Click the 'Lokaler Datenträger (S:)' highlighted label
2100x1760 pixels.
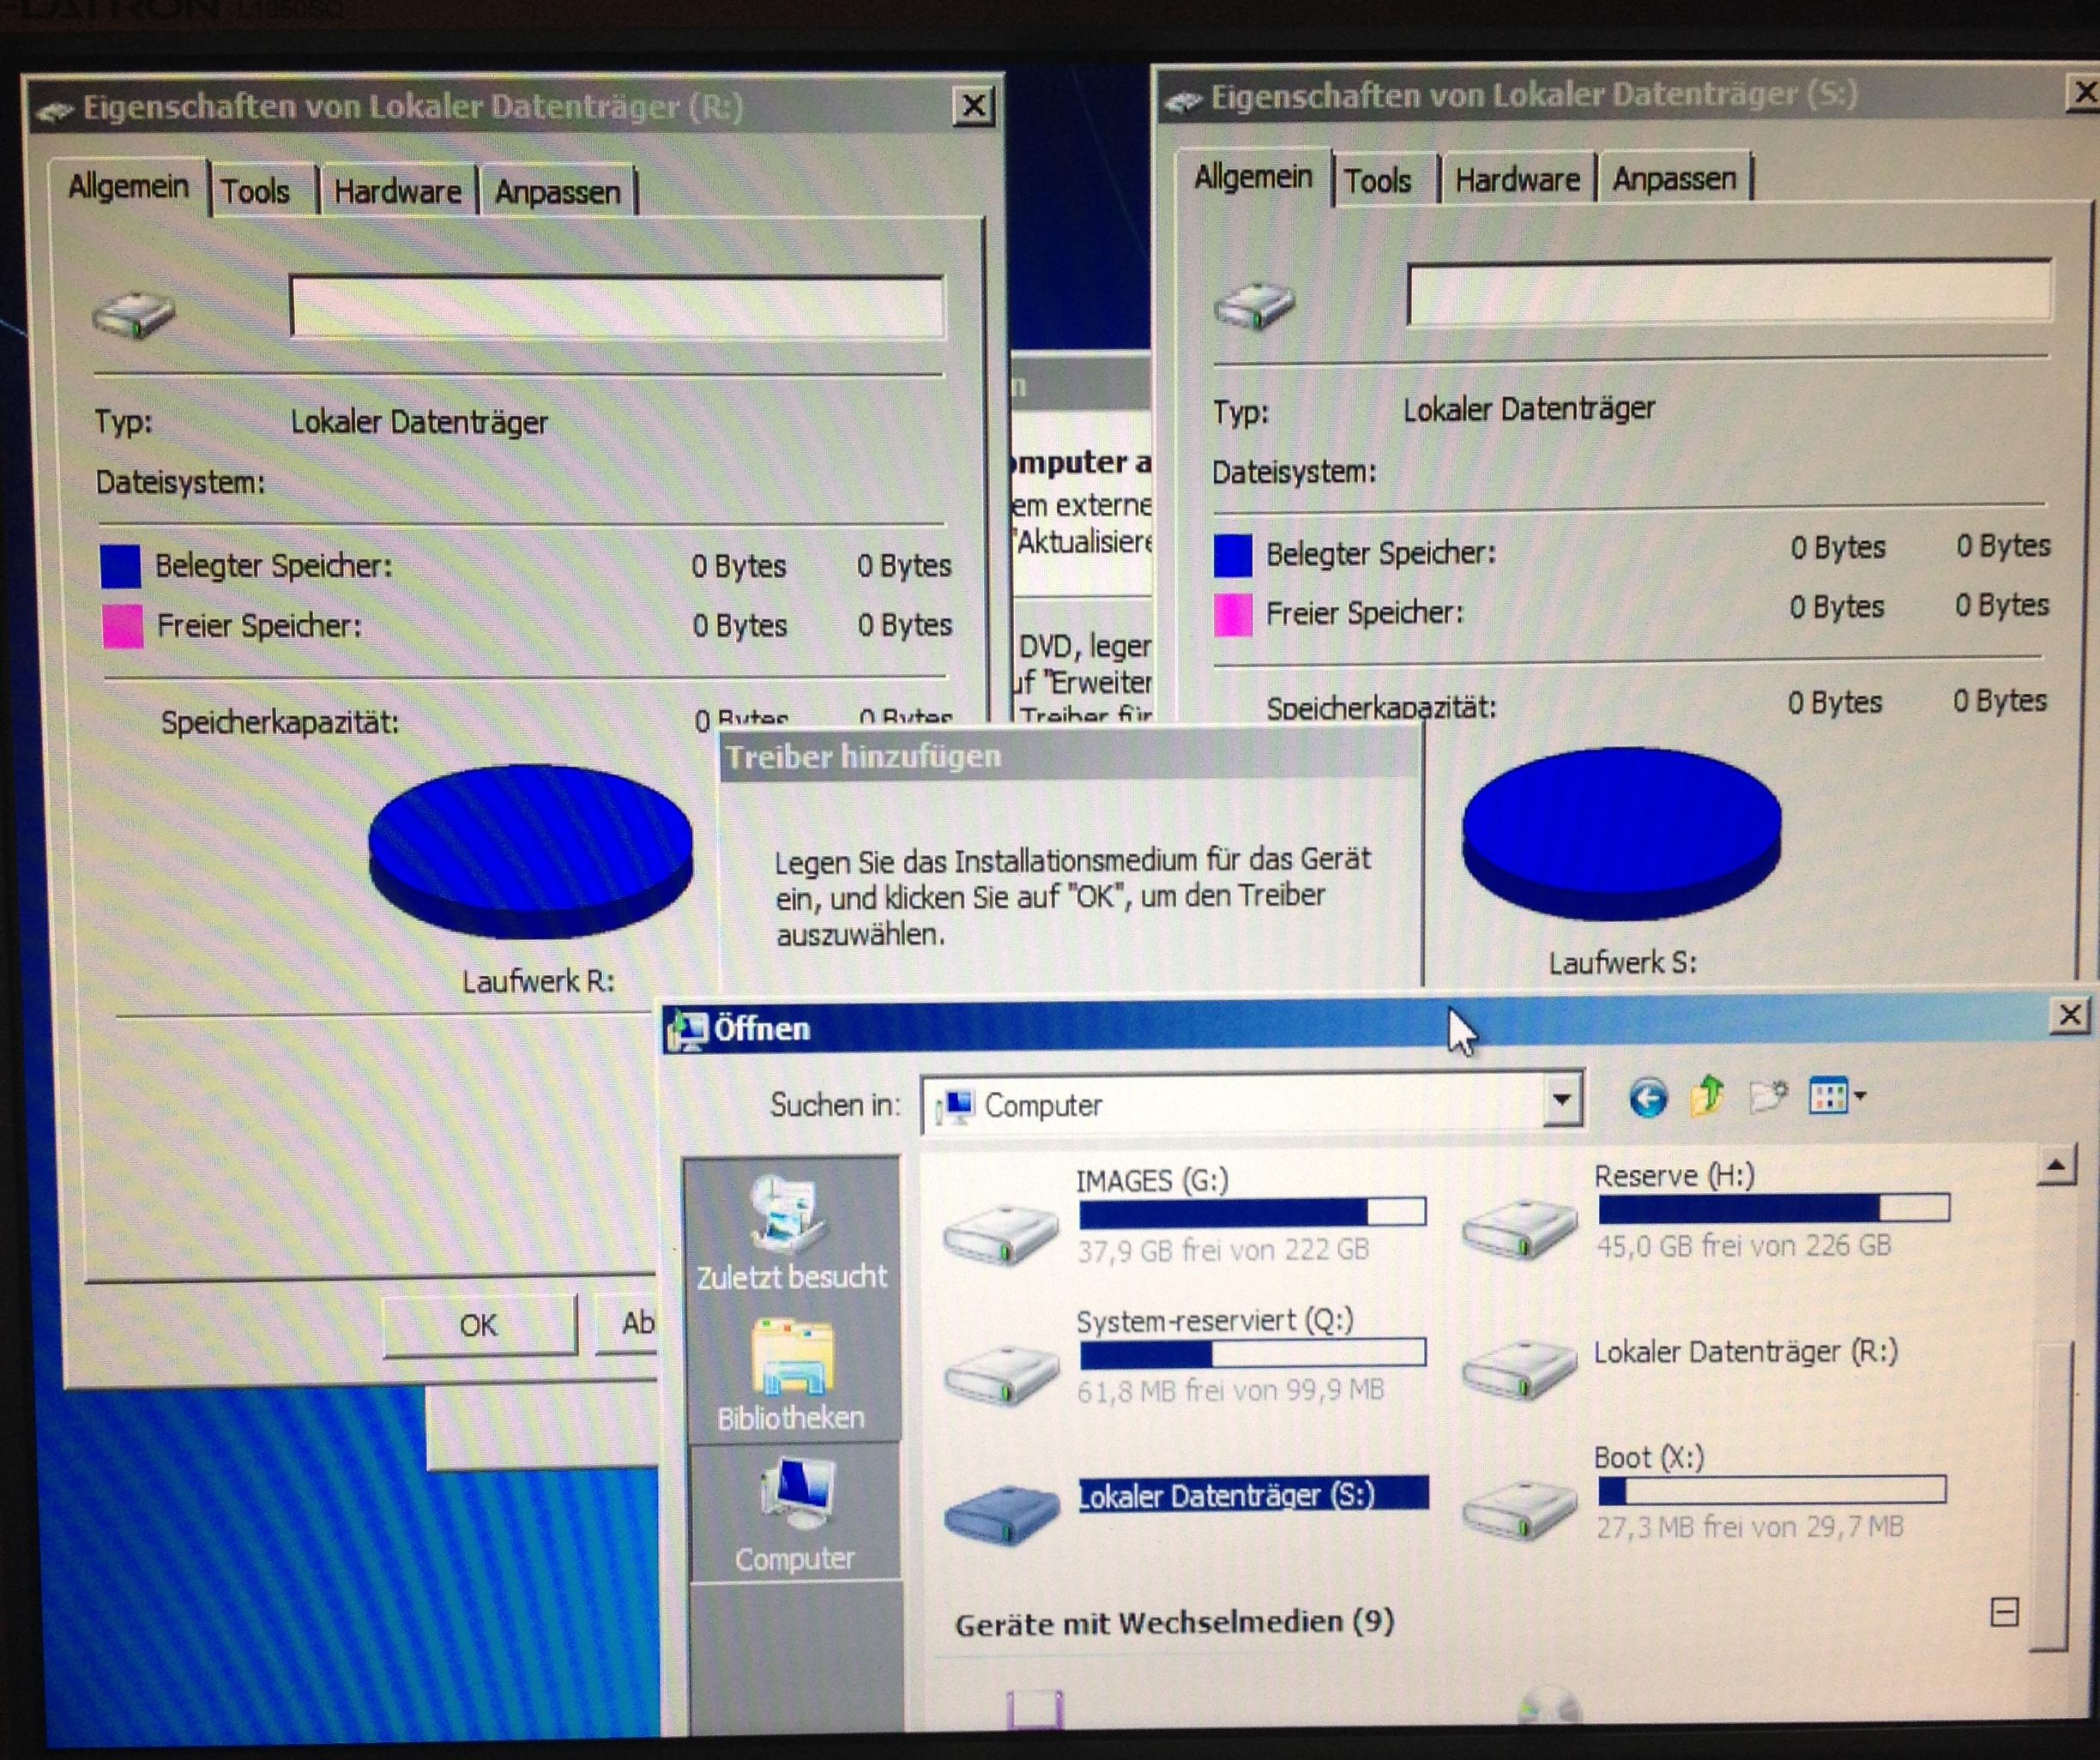pyautogui.click(x=1253, y=1495)
